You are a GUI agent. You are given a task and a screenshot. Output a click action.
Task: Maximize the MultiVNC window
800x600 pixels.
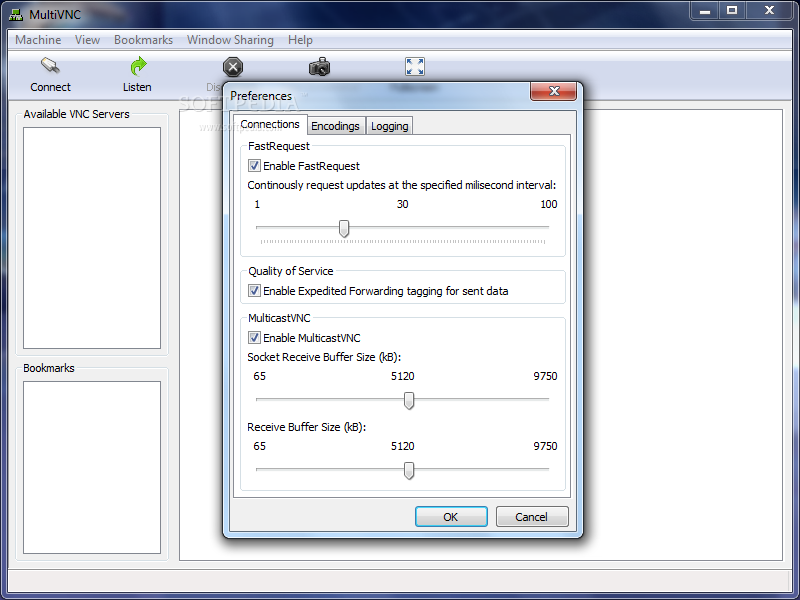pos(732,10)
